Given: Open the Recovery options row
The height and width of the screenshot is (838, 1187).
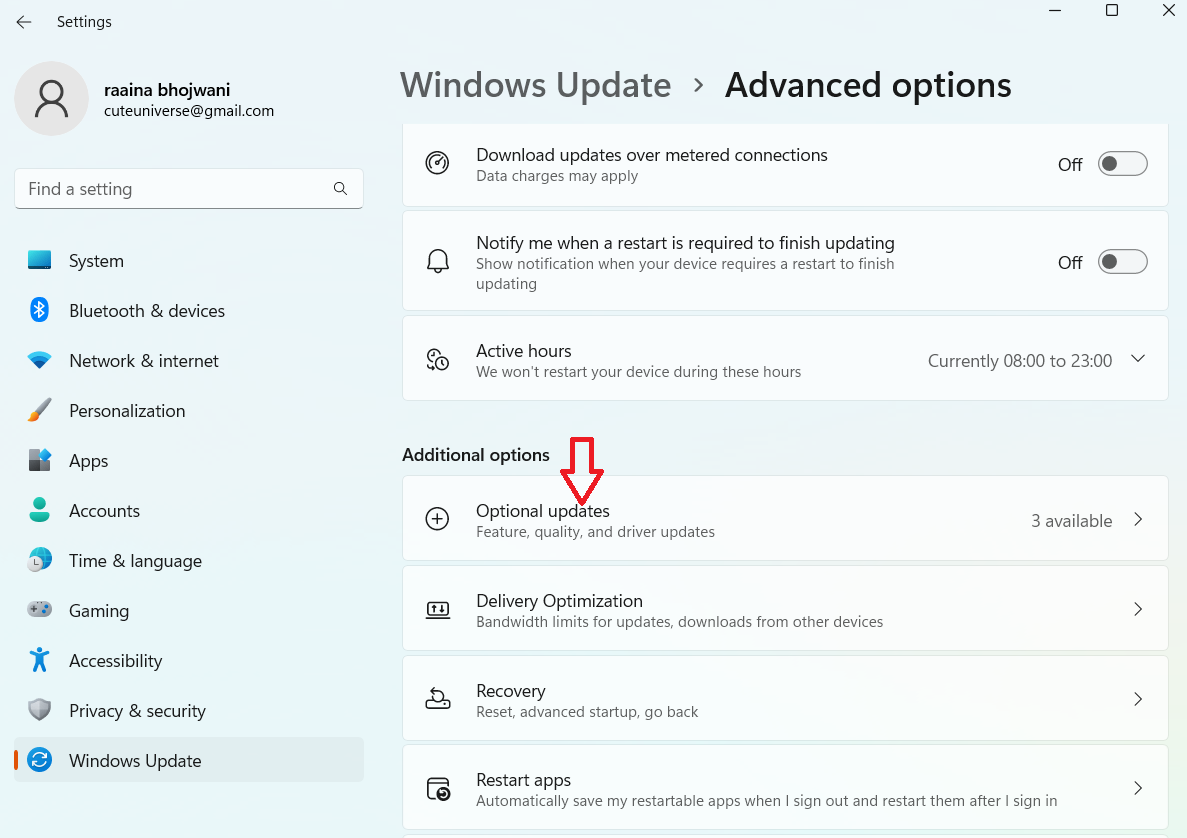Looking at the screenshot, I should pos(784,699).
